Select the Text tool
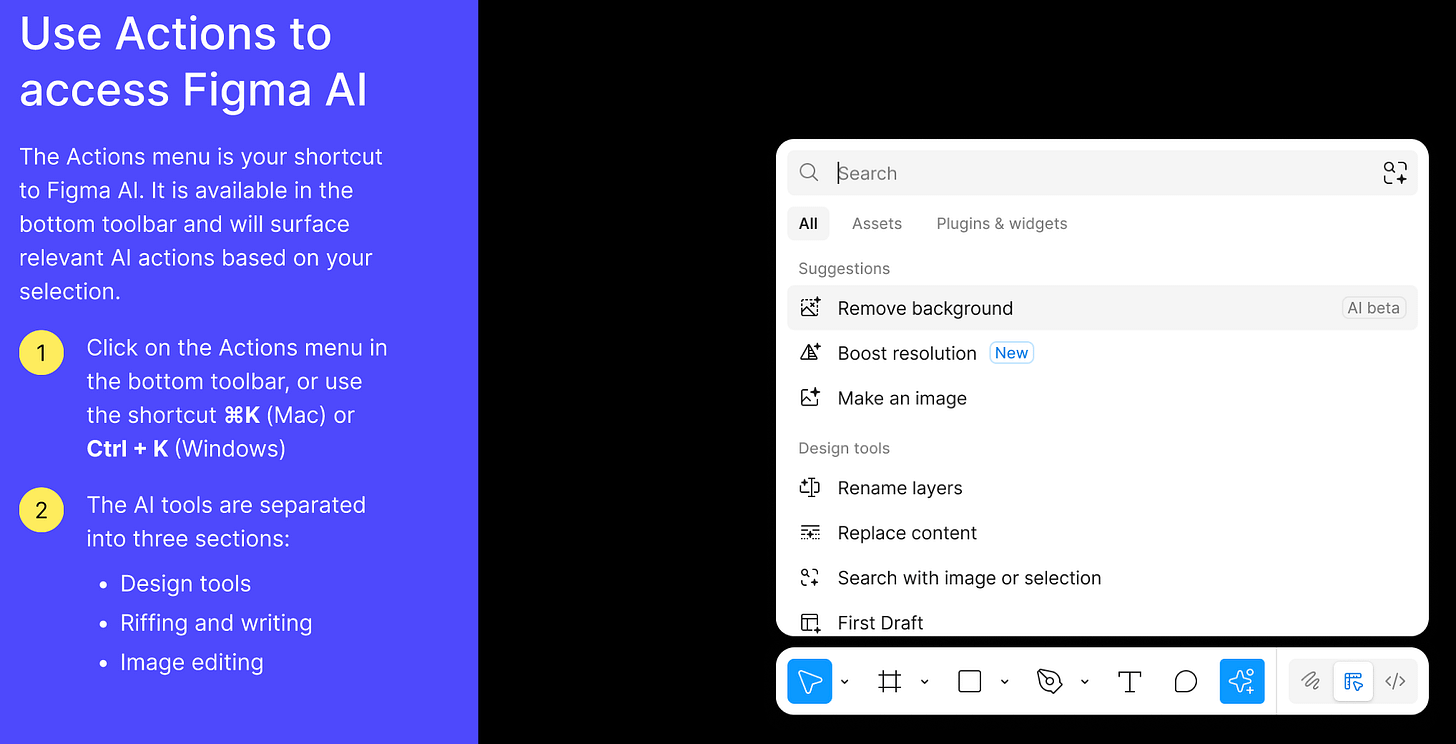1456x744 pixels. (x=1129, y=681)
